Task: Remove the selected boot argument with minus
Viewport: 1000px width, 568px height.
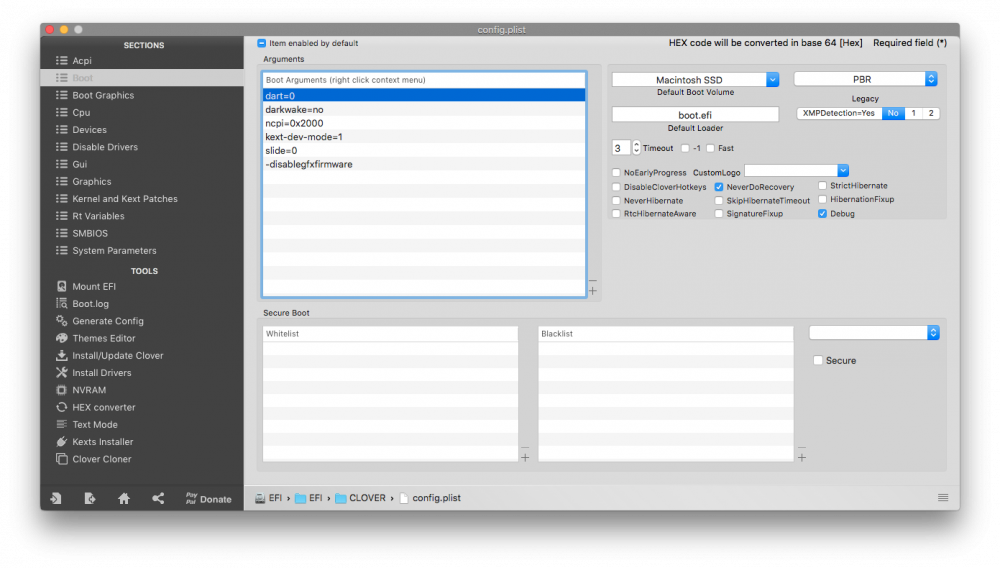Action: pyautogui.click(x=592, y=280)
